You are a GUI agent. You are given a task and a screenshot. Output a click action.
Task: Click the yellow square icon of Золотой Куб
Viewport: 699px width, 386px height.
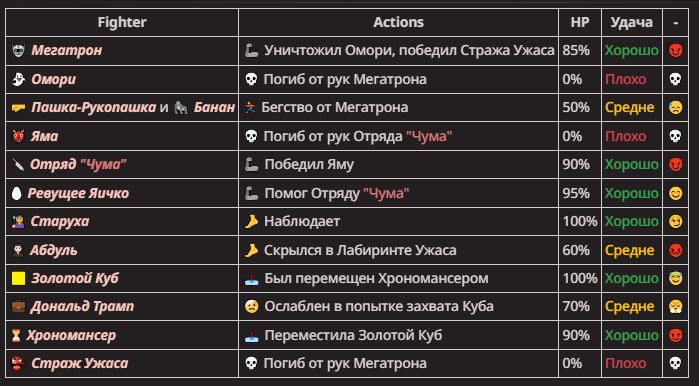[18, 278]
